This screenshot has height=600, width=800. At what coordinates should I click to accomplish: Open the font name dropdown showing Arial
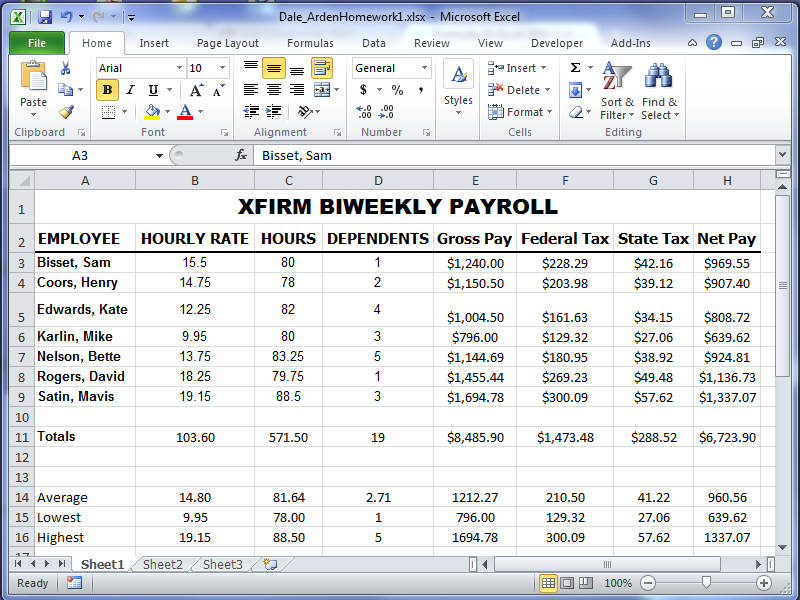click(179, 68)
